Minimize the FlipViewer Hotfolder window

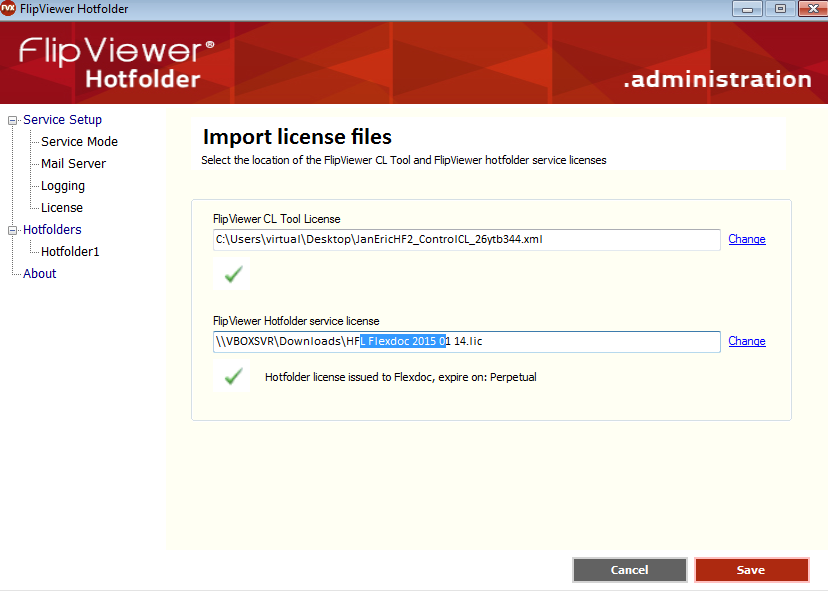(747, 9)
